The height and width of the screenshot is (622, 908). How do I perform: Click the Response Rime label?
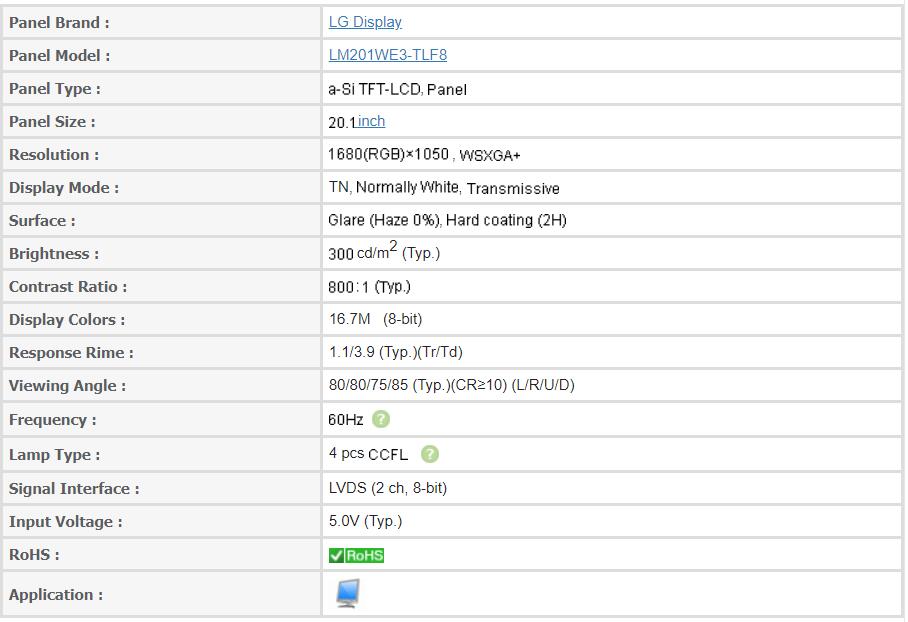(71, 353)
